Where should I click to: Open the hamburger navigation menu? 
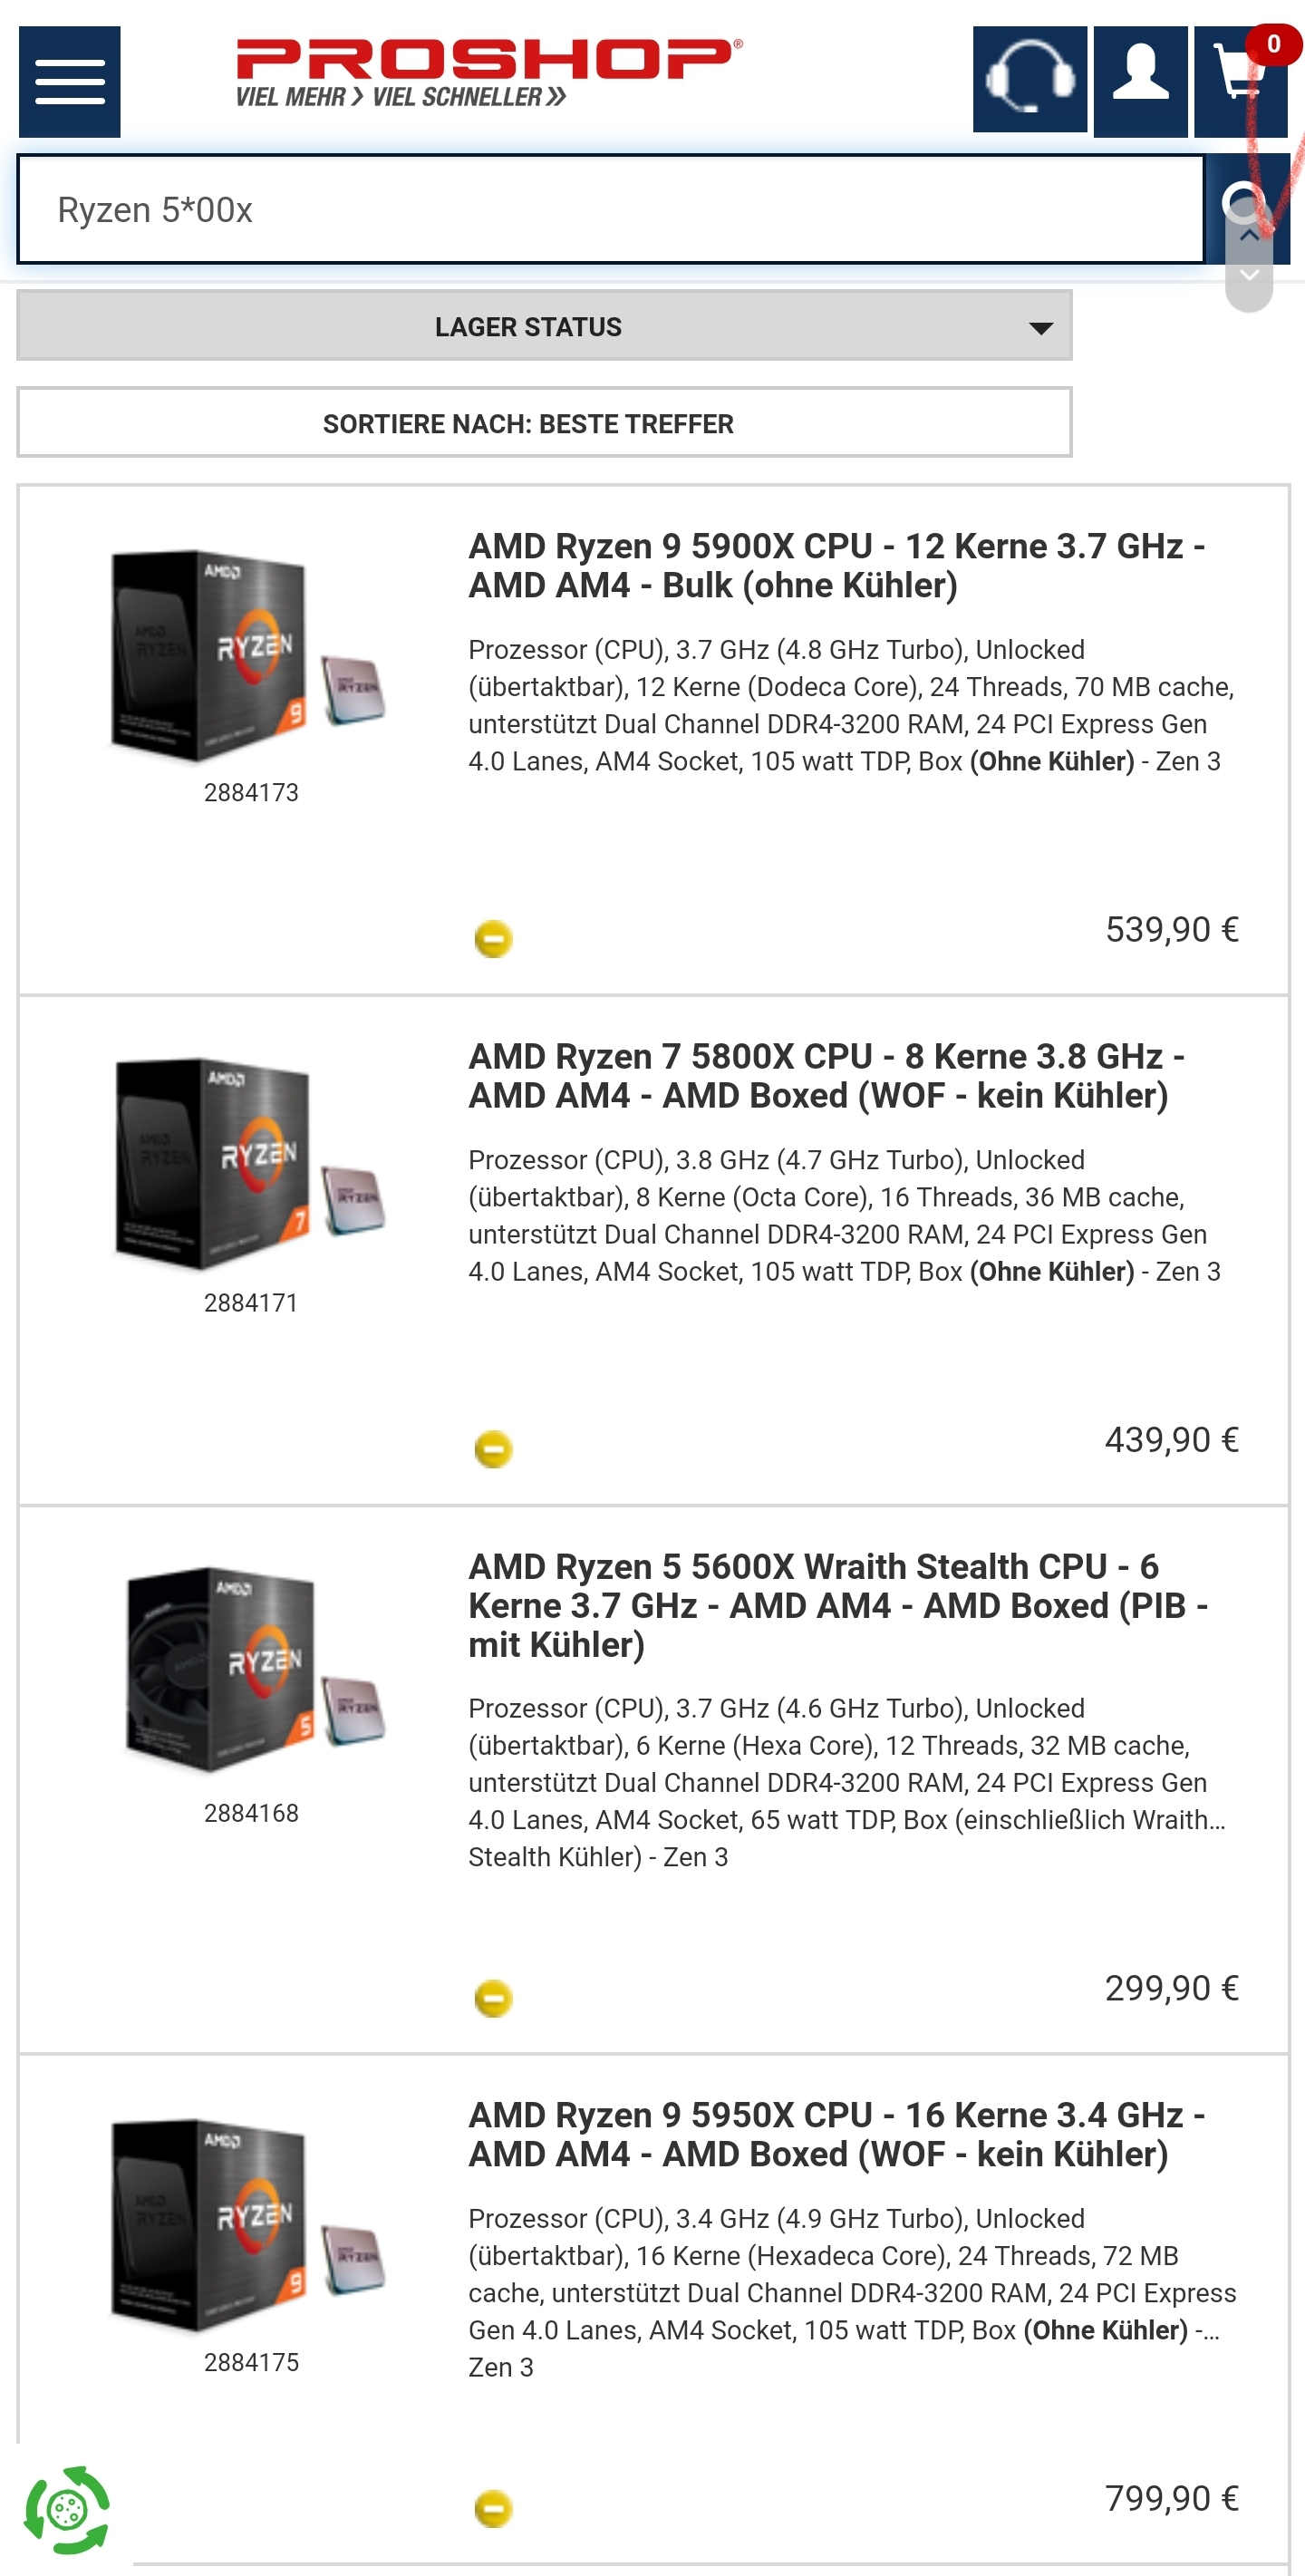[68, 82]
